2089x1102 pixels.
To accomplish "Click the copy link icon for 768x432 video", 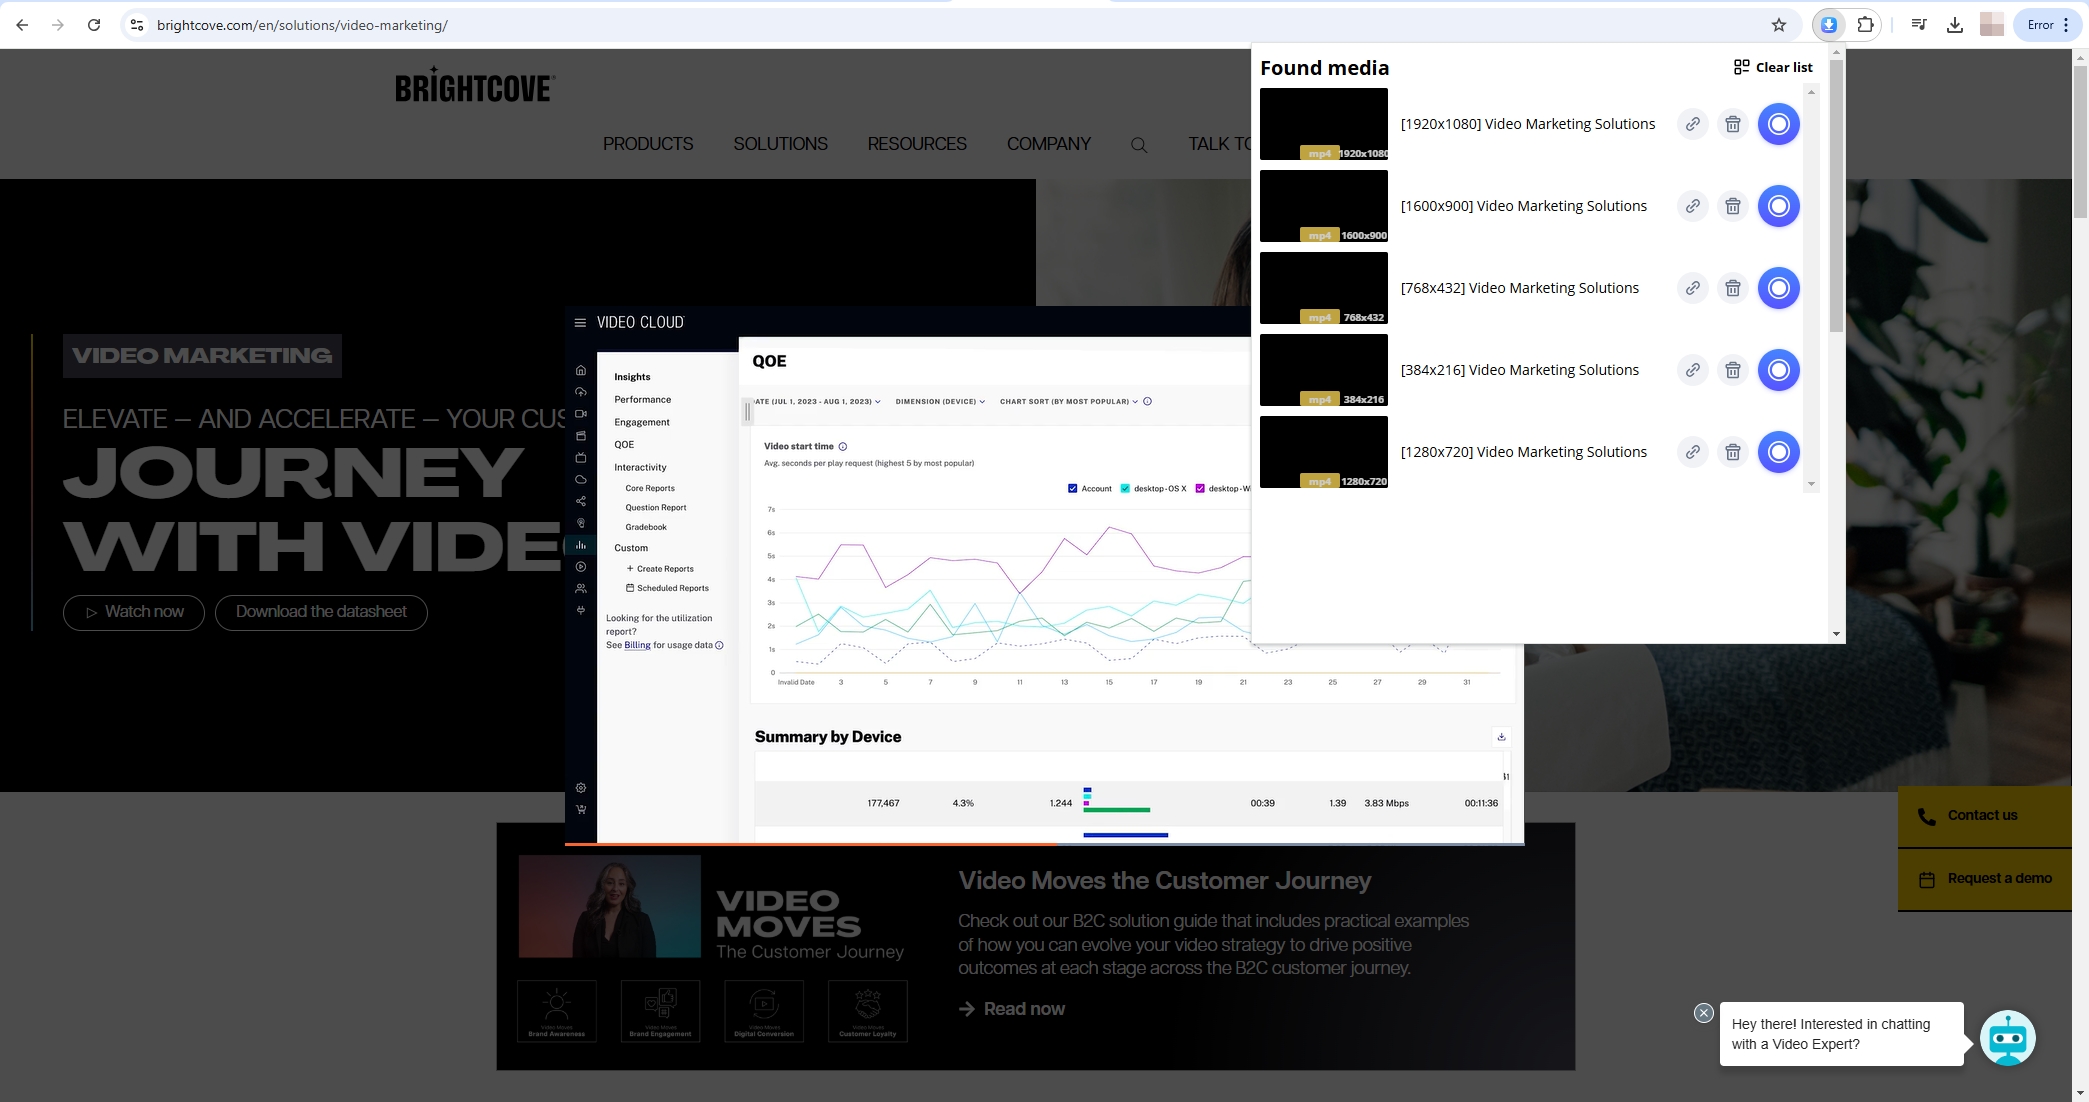I will 1691,289.
